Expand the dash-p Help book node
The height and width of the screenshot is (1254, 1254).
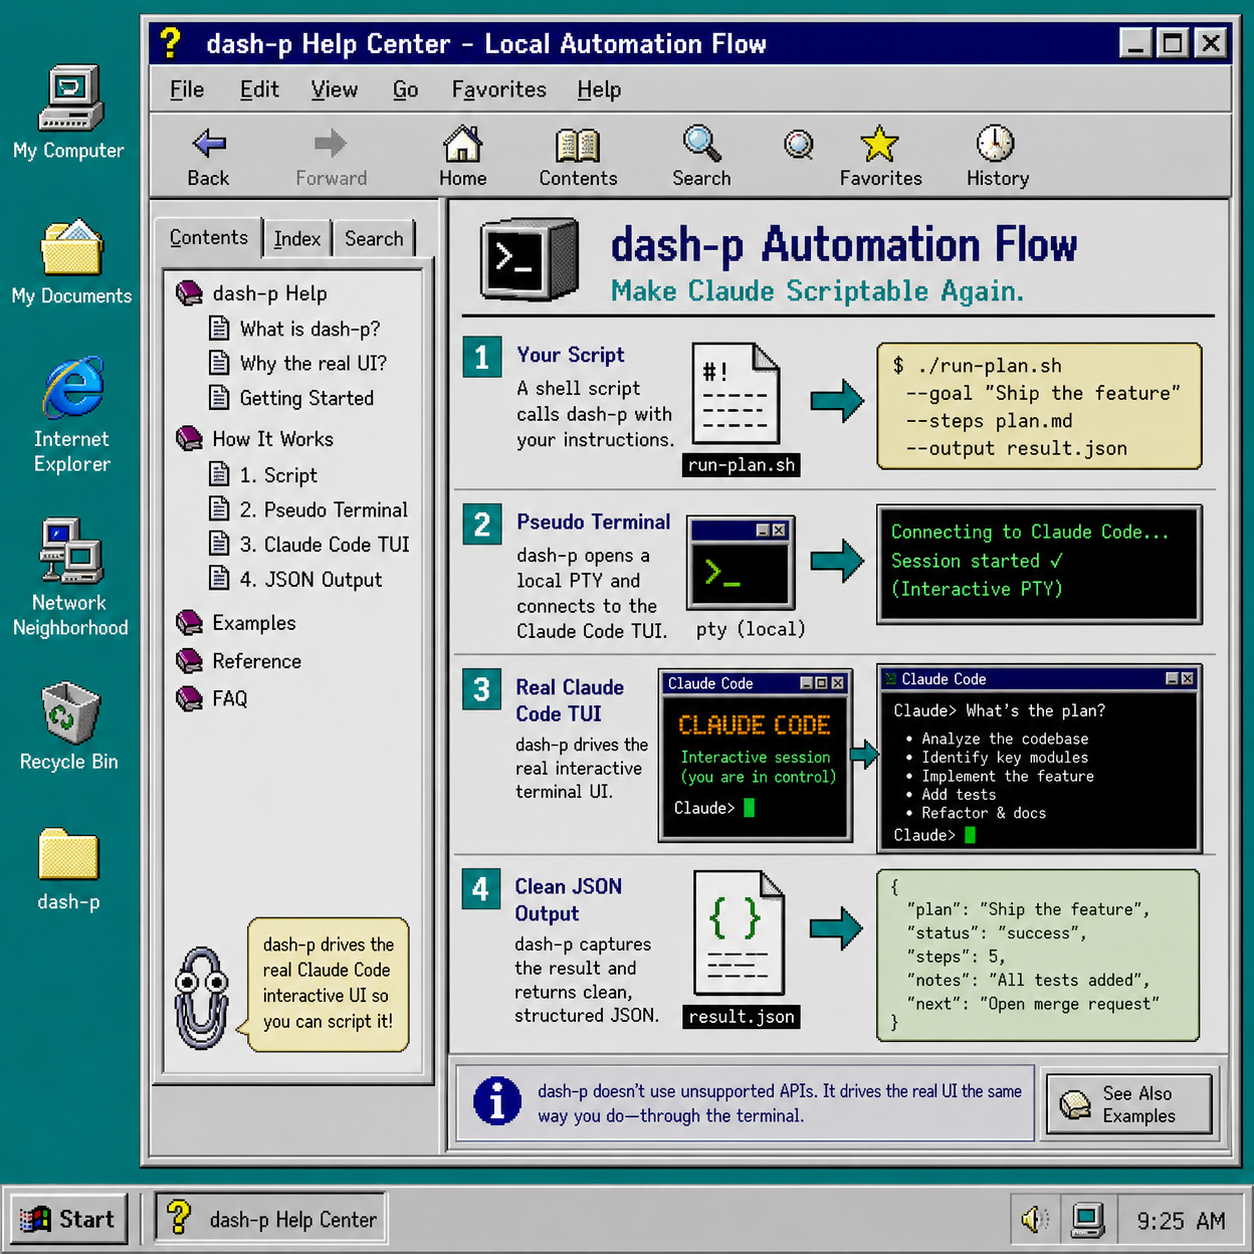point(189,293)
